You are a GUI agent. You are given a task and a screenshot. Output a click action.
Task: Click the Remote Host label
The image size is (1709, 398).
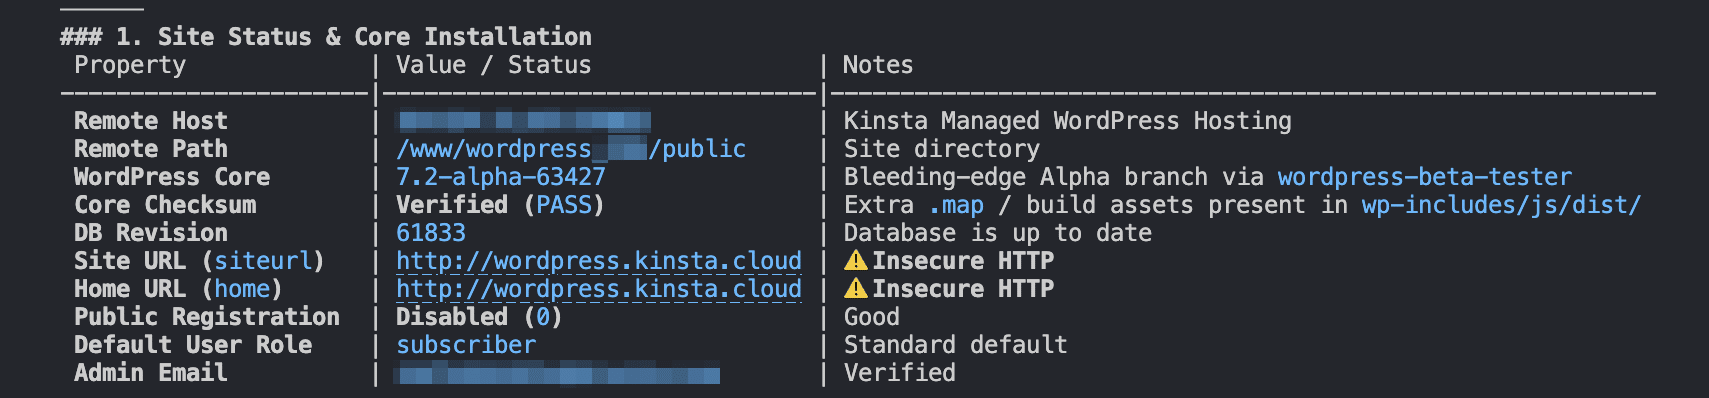tap(151, 121)
